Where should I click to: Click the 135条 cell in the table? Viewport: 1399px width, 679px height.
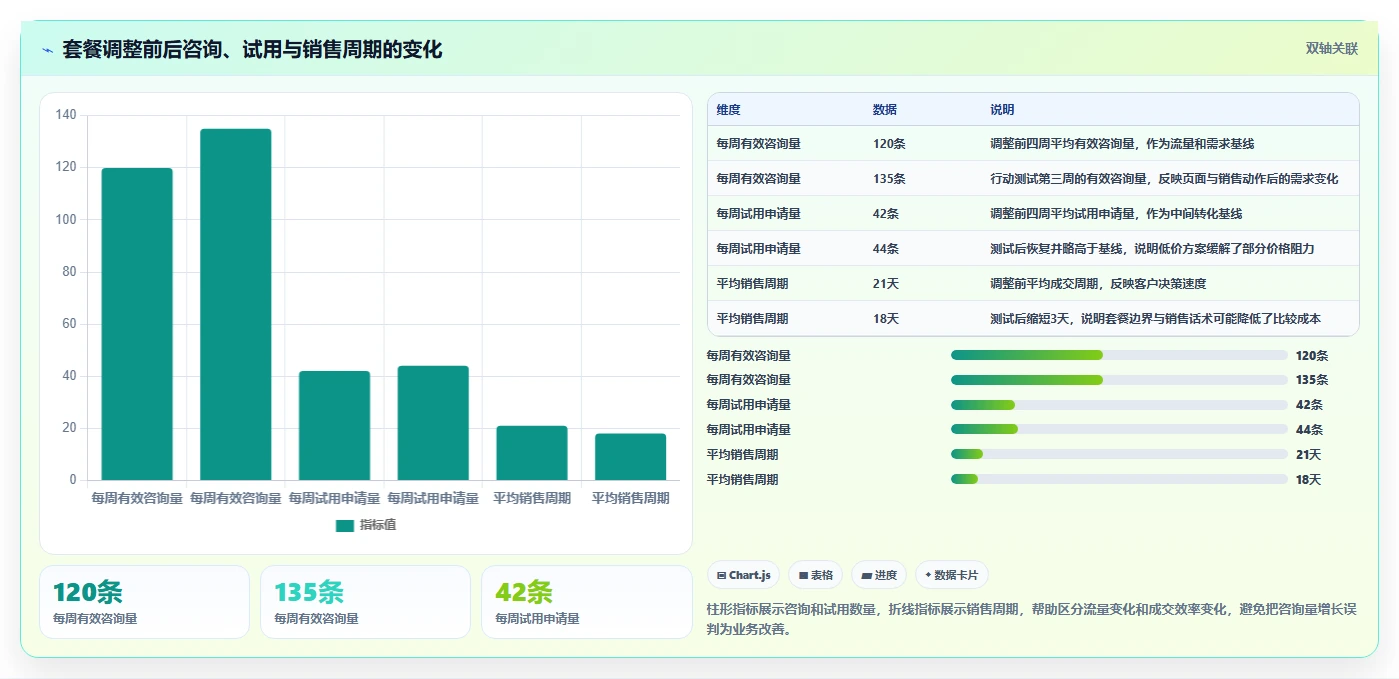889,179
